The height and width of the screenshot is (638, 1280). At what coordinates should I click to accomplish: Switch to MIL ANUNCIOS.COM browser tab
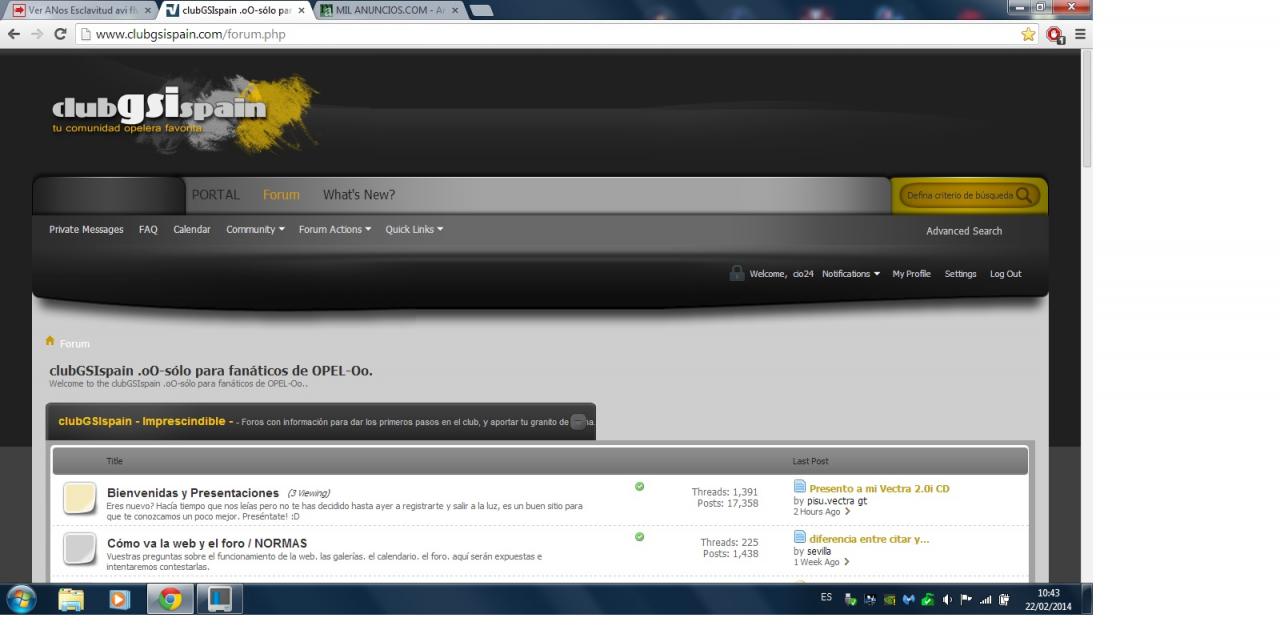pyautogui.click(x=390, y=10)
